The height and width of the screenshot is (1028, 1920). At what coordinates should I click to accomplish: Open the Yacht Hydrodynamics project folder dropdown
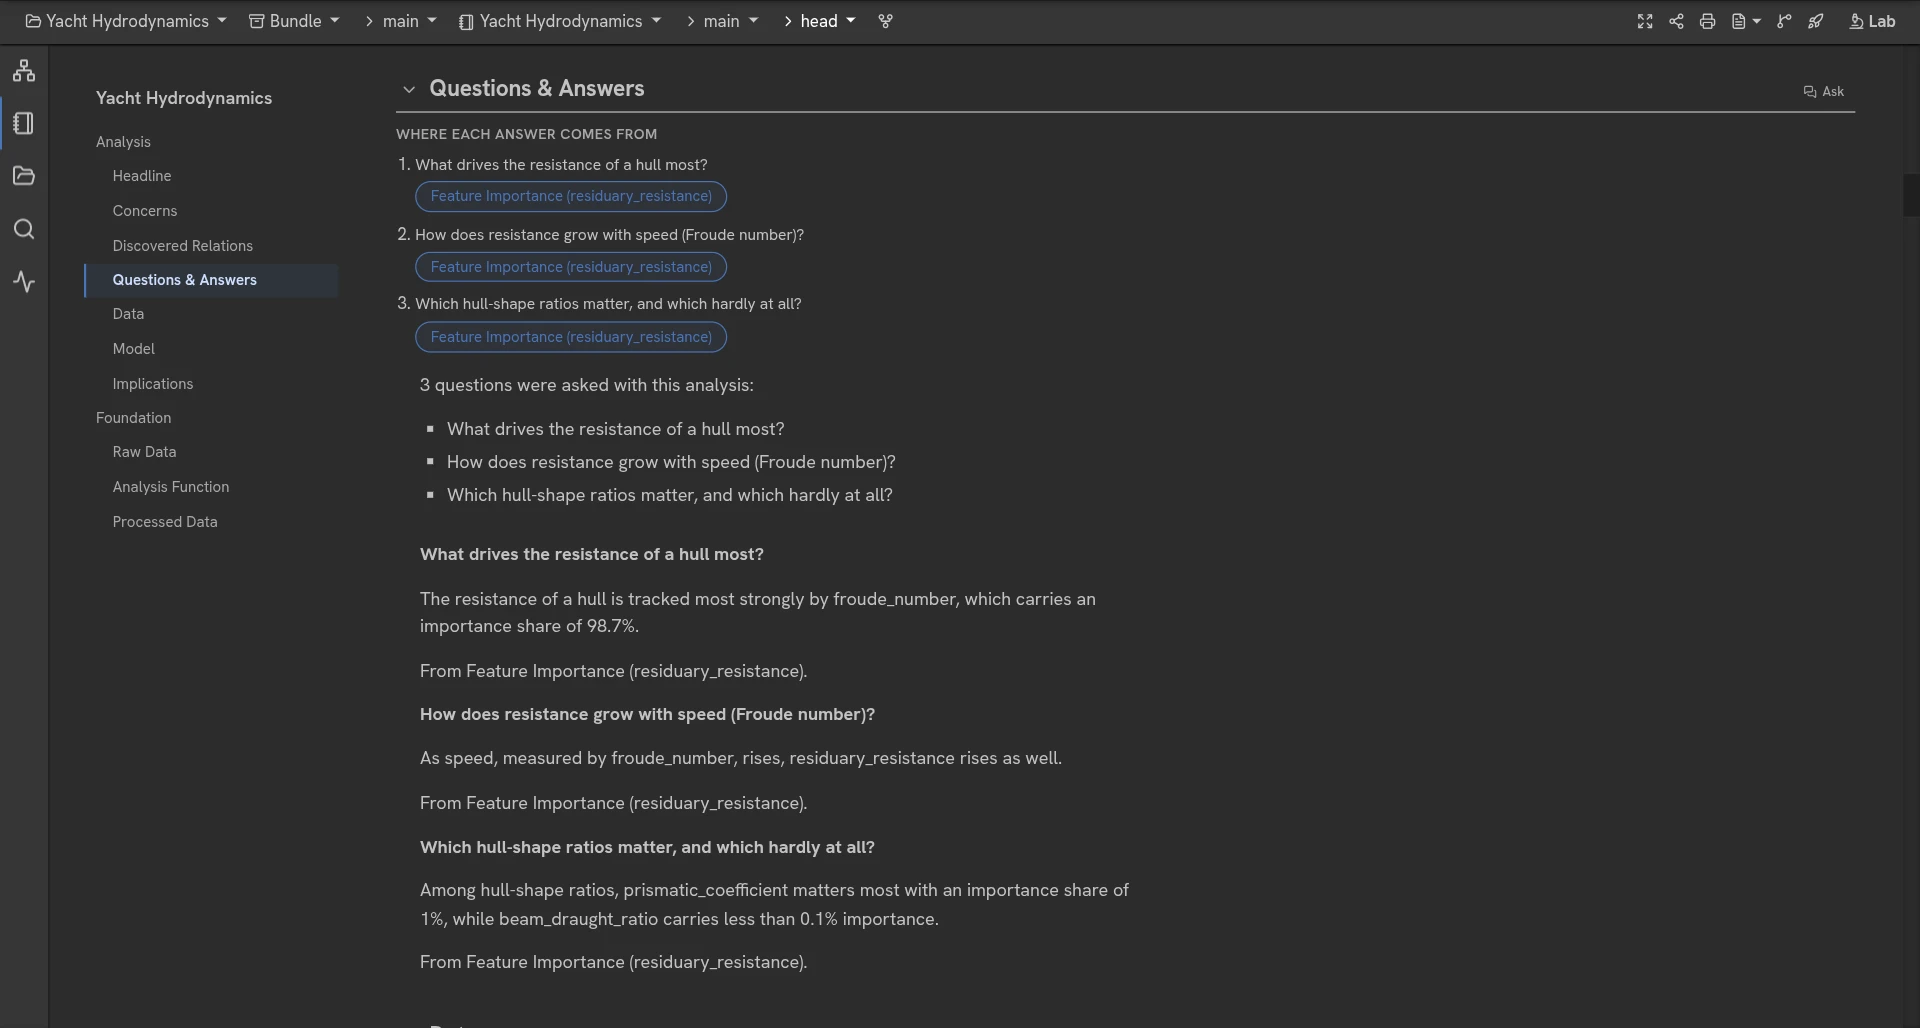[126, 21]
